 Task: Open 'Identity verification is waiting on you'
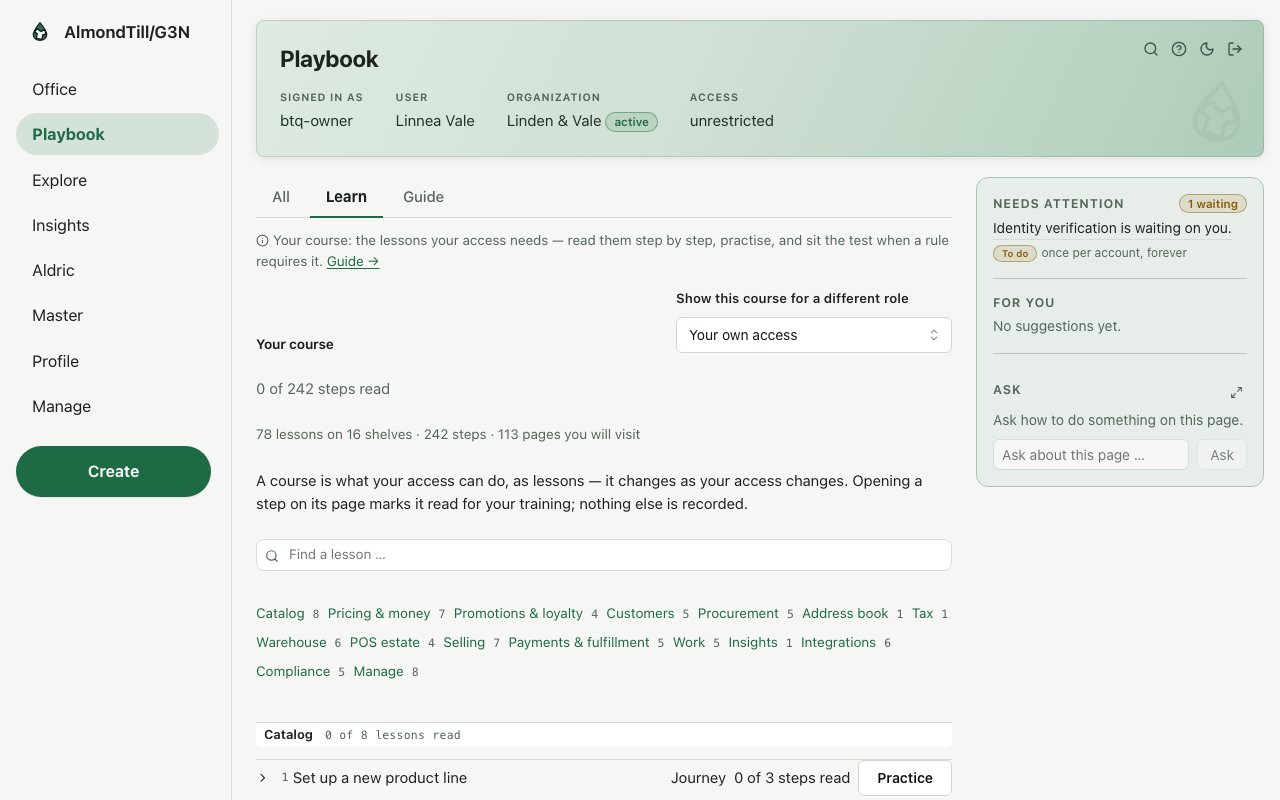click(x=1112, y=228)
